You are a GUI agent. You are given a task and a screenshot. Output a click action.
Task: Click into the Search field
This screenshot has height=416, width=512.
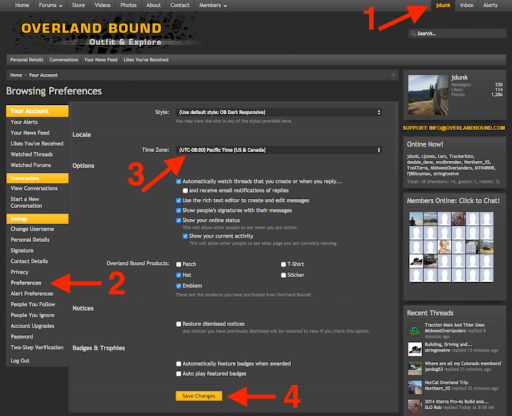click(x=457, y=33)
